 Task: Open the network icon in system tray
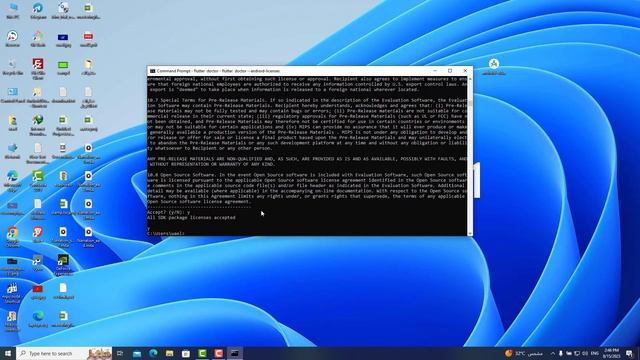(577, 353)
